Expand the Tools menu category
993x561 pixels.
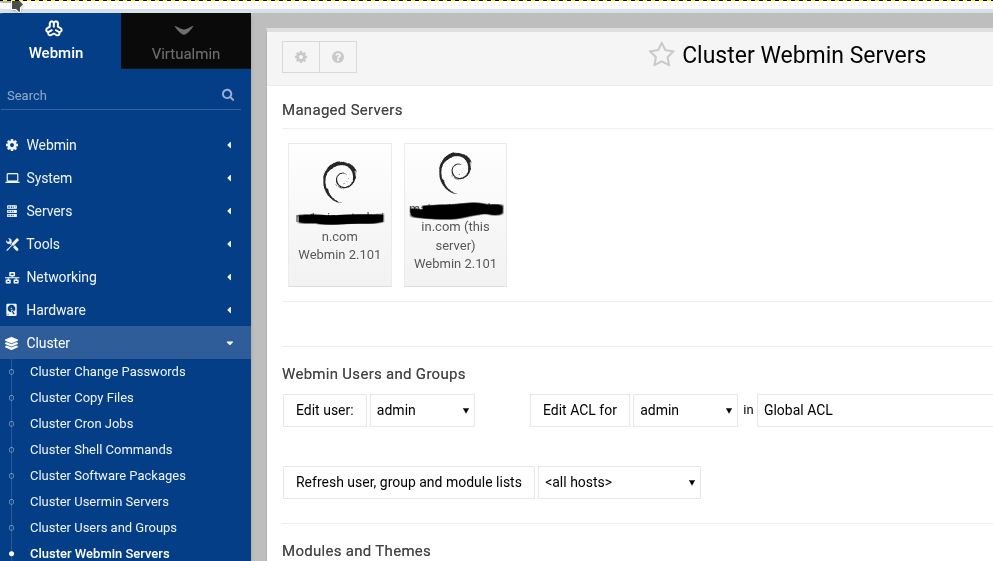[125, 244]
